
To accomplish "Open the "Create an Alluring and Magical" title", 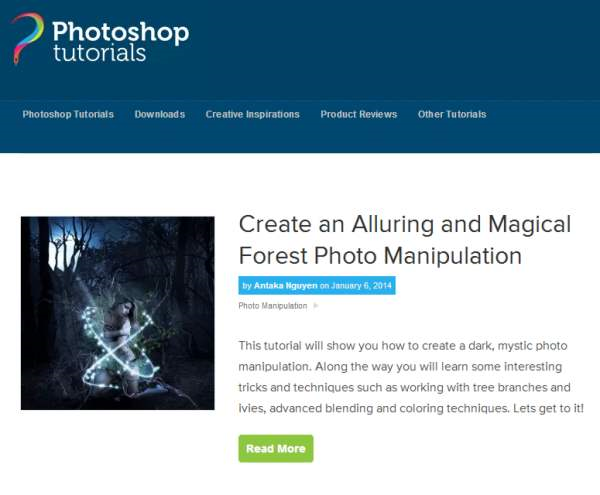I will pyautogui.click(x=405, y=224).
